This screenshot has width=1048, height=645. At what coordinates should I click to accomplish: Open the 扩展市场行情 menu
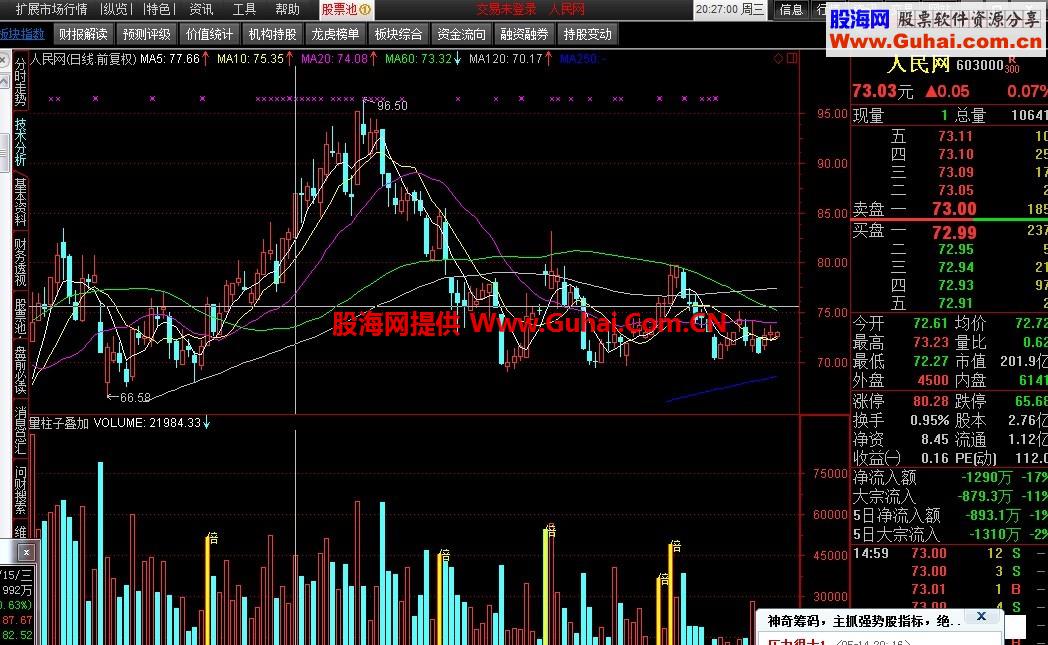[51, 9]
